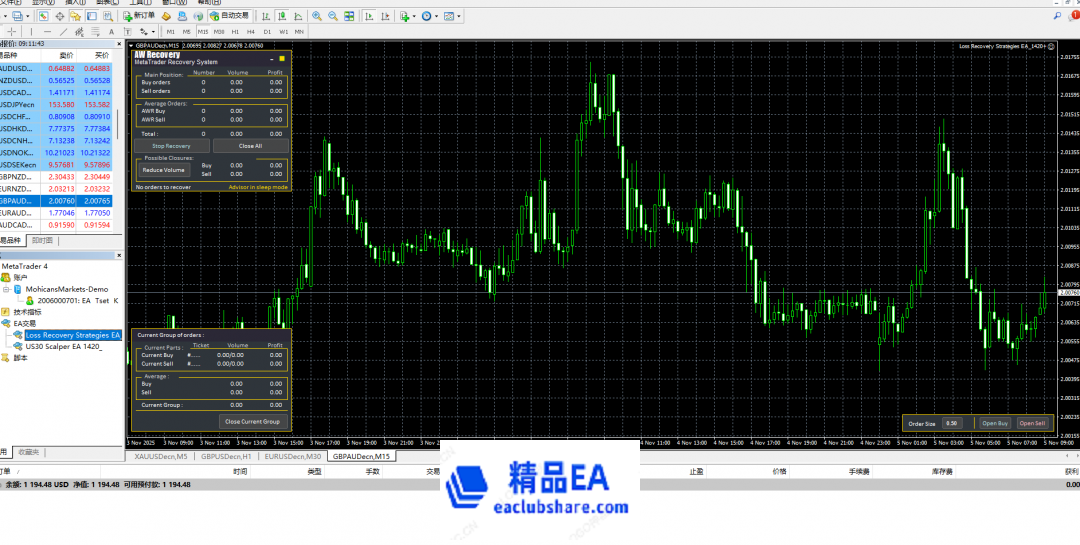Switch chart to M1 timeframe
Image resolution: width=1080 pixels, height=545 pixels.
(171, 32)
